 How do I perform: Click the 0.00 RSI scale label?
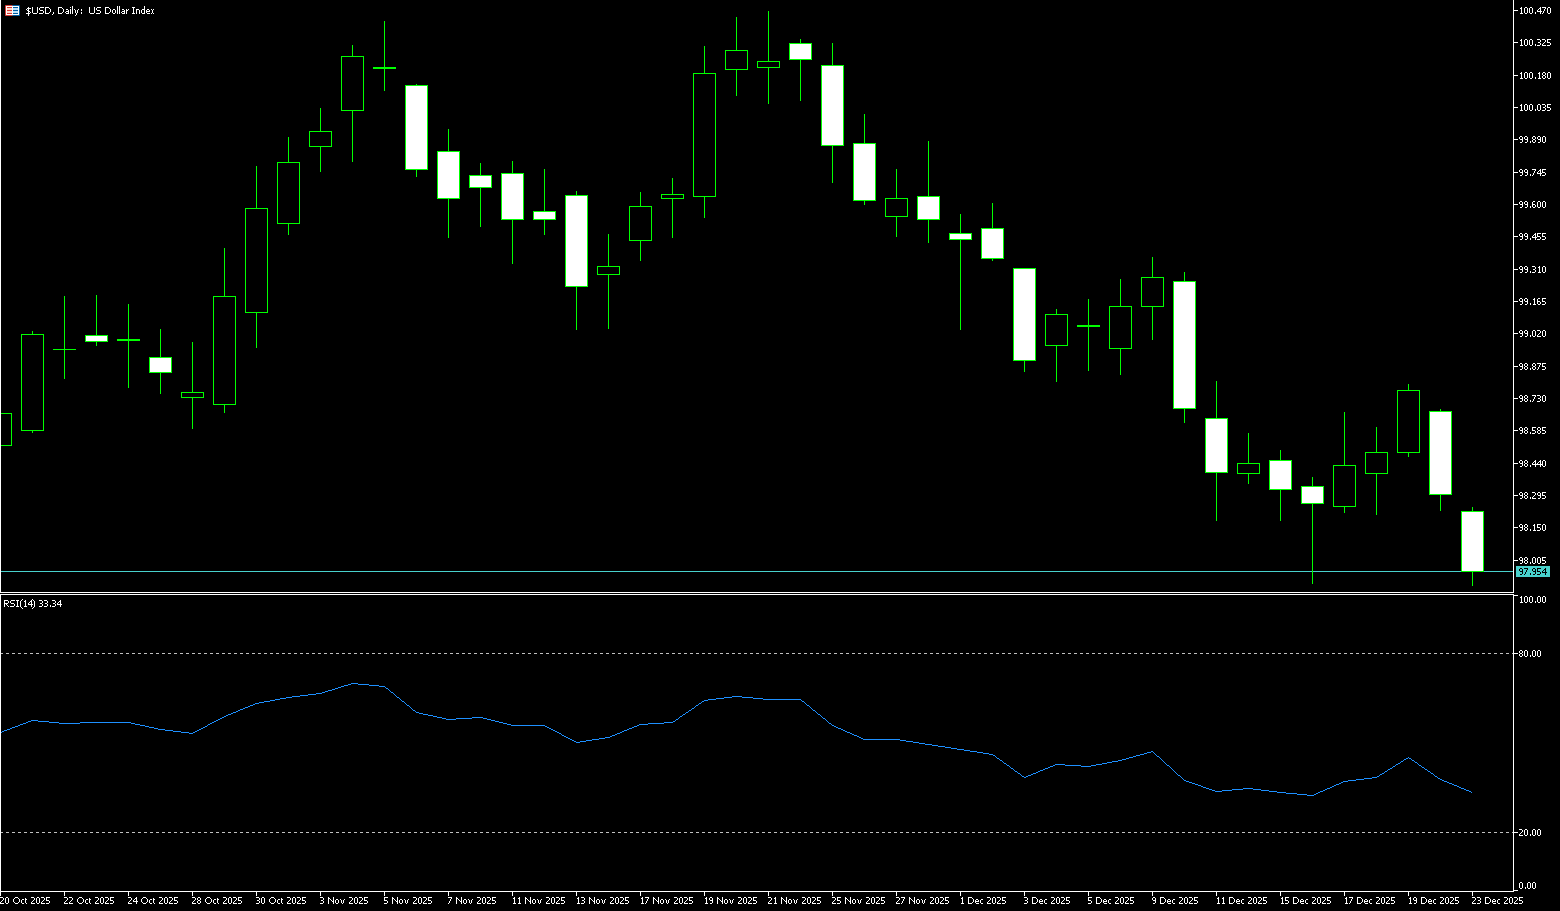tap(1527, 886)
